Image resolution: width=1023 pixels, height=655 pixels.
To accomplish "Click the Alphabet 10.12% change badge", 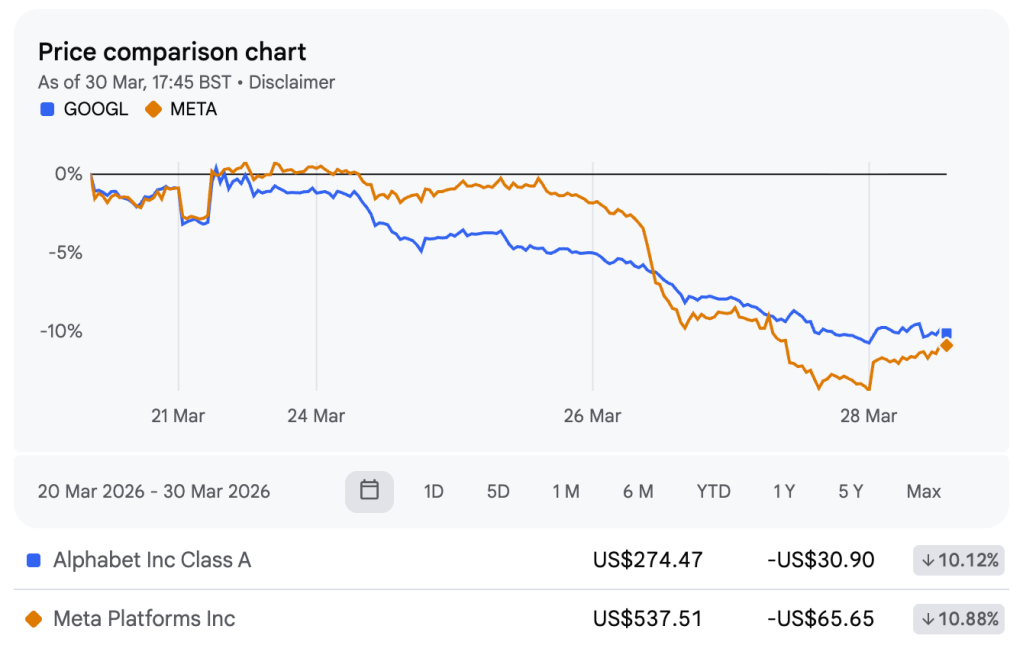I will (959, 560).
